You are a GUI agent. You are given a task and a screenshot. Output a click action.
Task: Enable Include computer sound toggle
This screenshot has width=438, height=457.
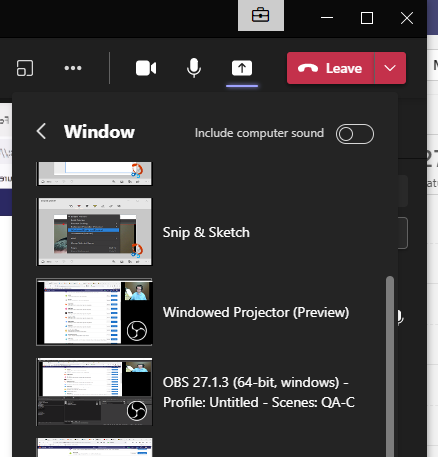[x=355, y=134]
